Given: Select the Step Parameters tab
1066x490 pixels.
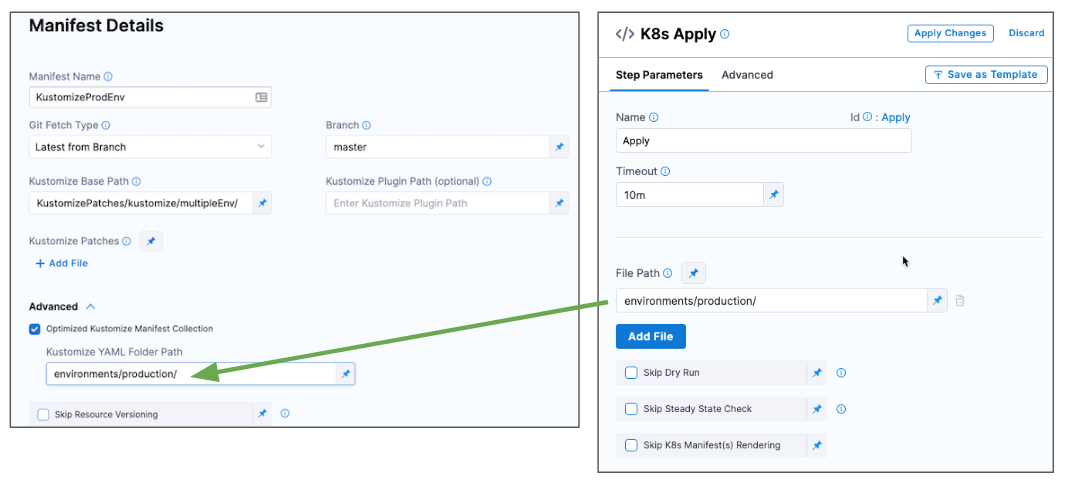Looking at the screenshot, I should point(659,75).
